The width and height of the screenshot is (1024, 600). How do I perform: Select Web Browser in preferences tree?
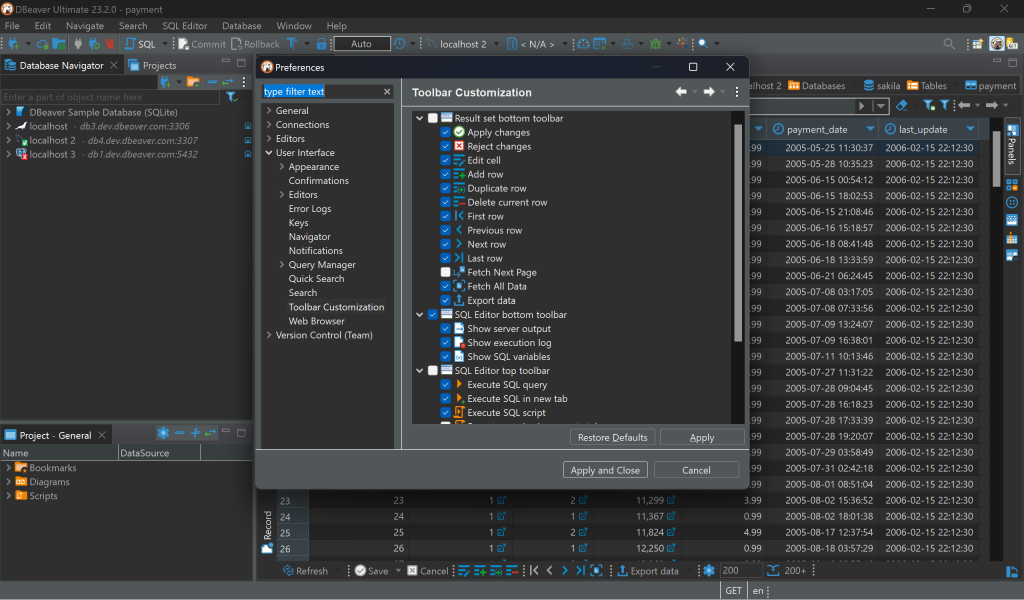click(x=317, y=321)
